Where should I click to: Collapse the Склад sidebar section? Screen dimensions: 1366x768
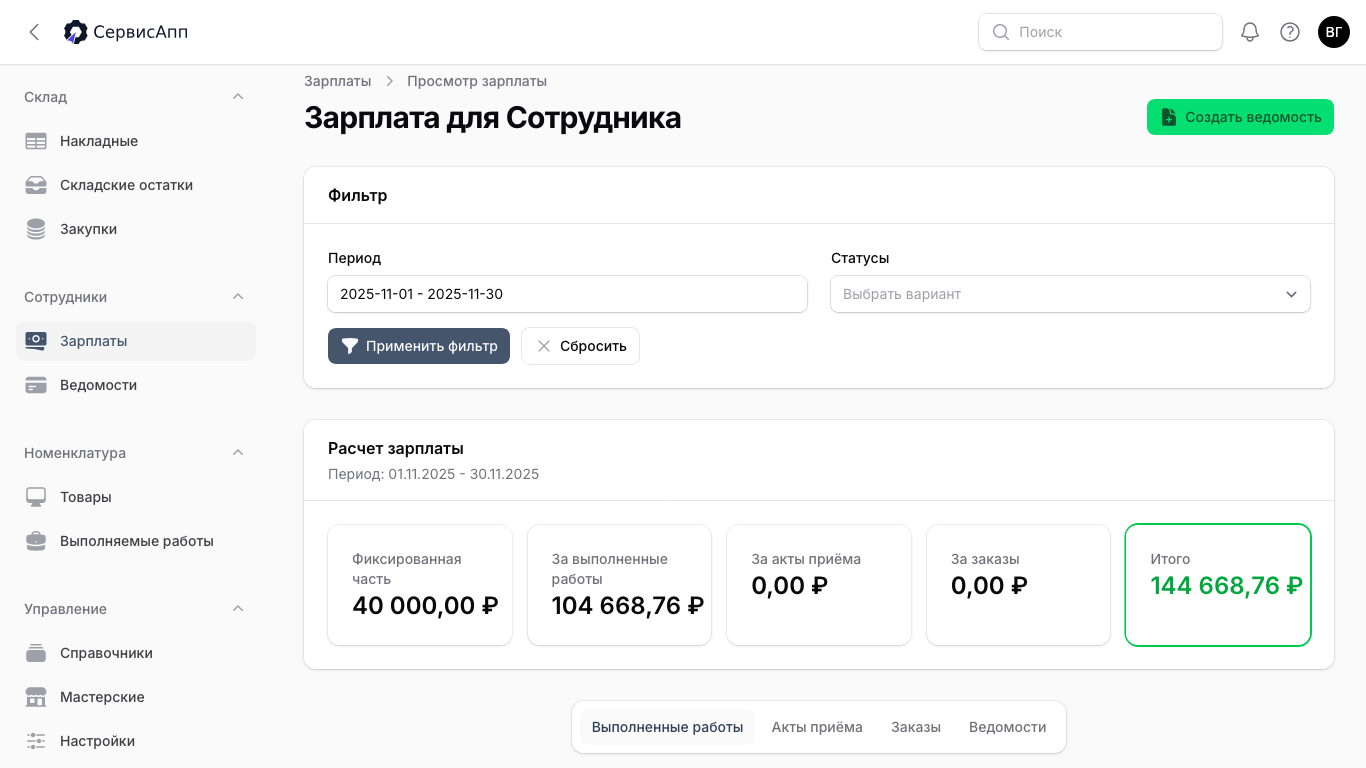pos(238,96)
